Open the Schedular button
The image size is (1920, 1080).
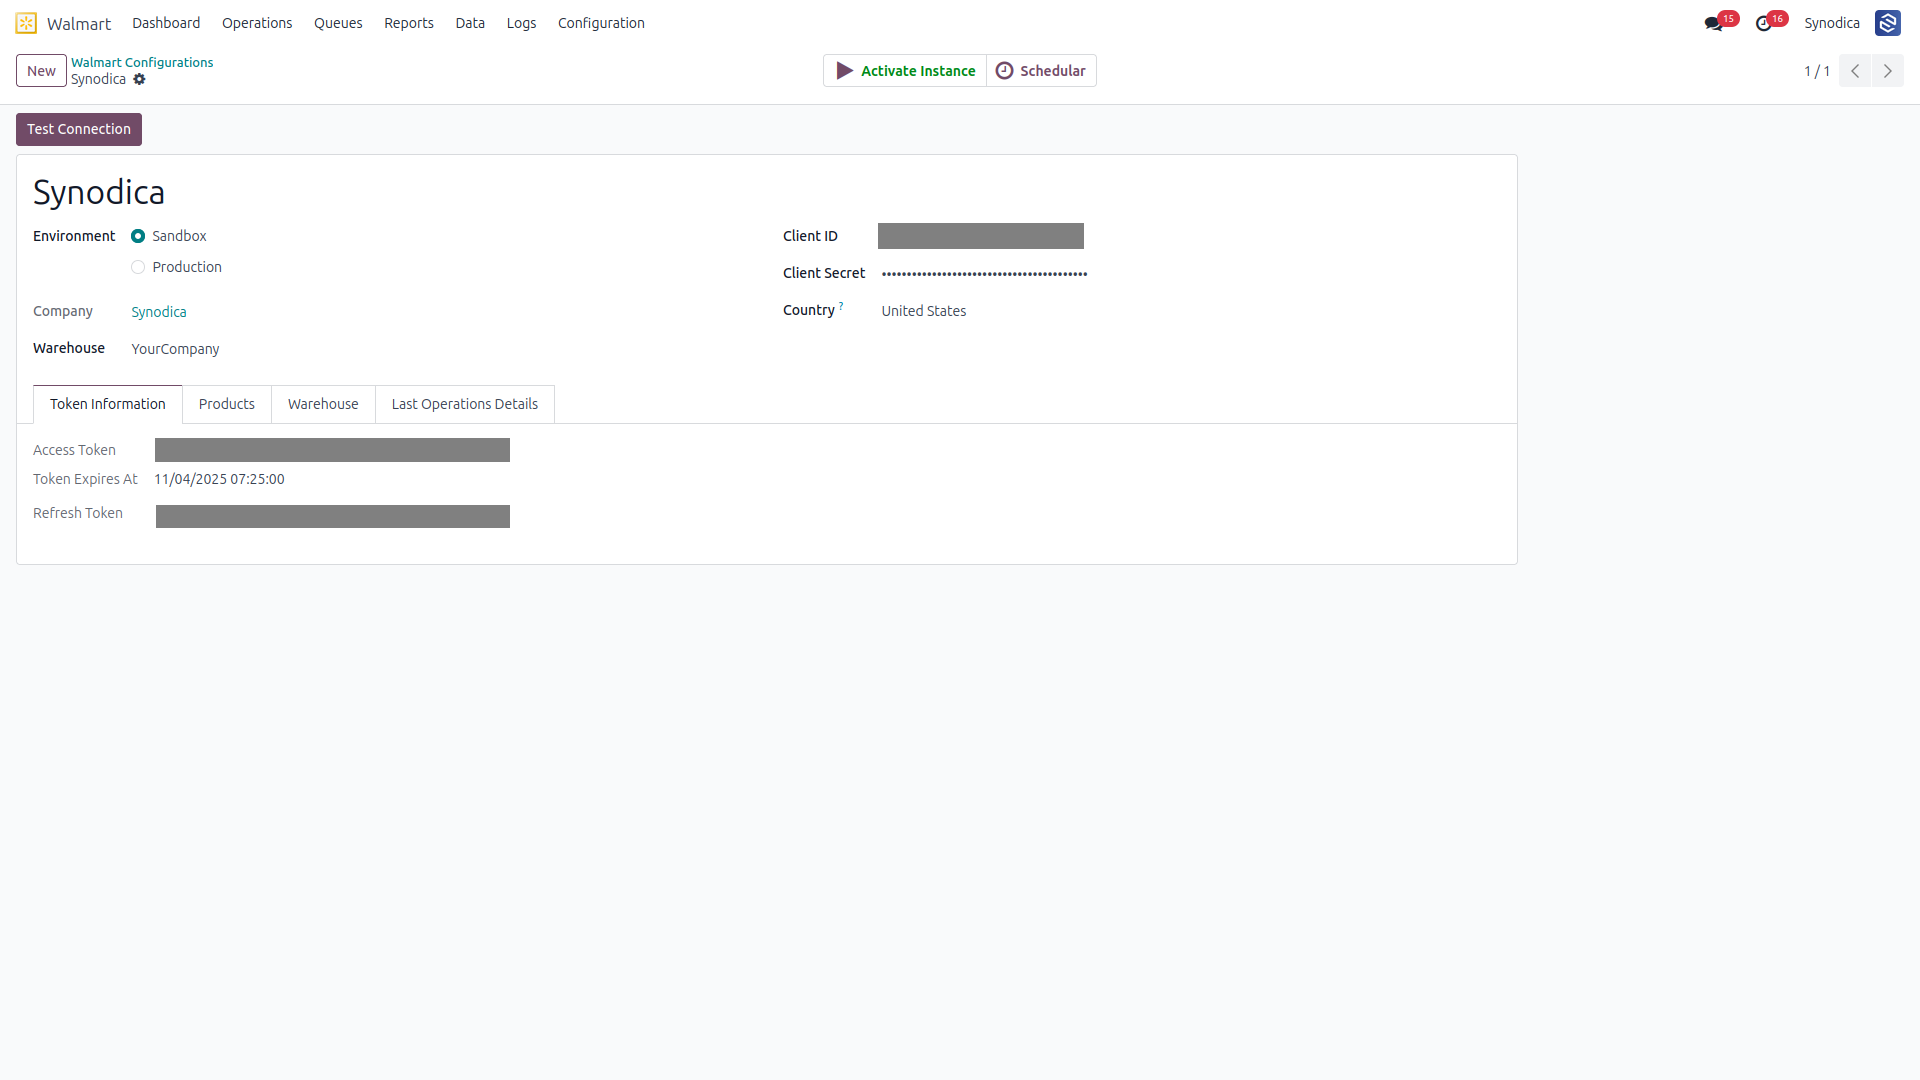click(x=1041, y=71)
